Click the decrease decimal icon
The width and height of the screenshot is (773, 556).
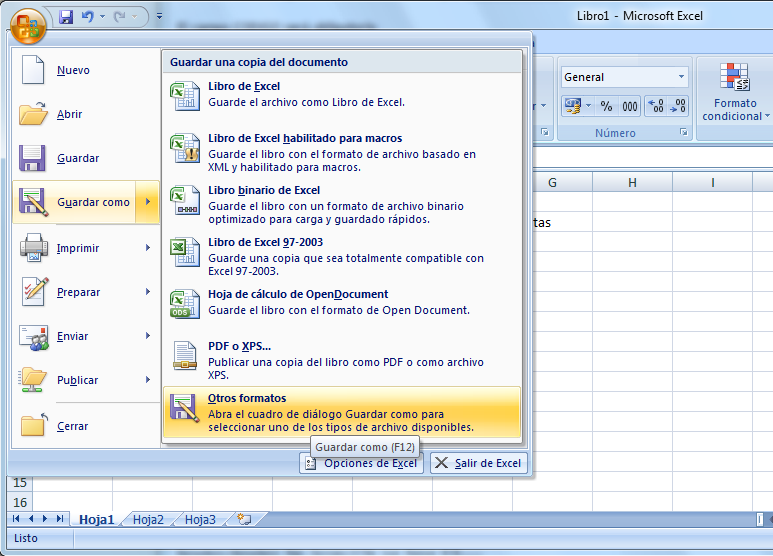coord(677,106)
